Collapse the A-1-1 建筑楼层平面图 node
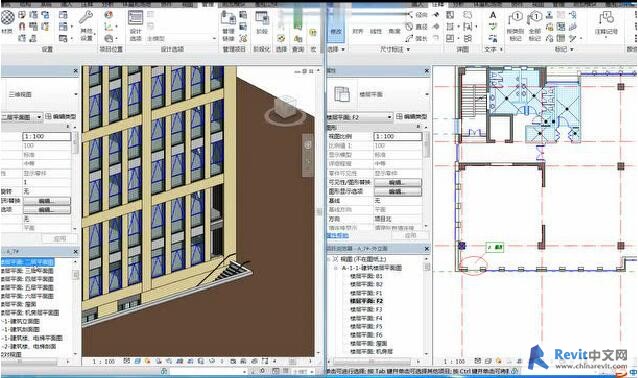This screenshot has height=378, width=638. coord(336,268)
